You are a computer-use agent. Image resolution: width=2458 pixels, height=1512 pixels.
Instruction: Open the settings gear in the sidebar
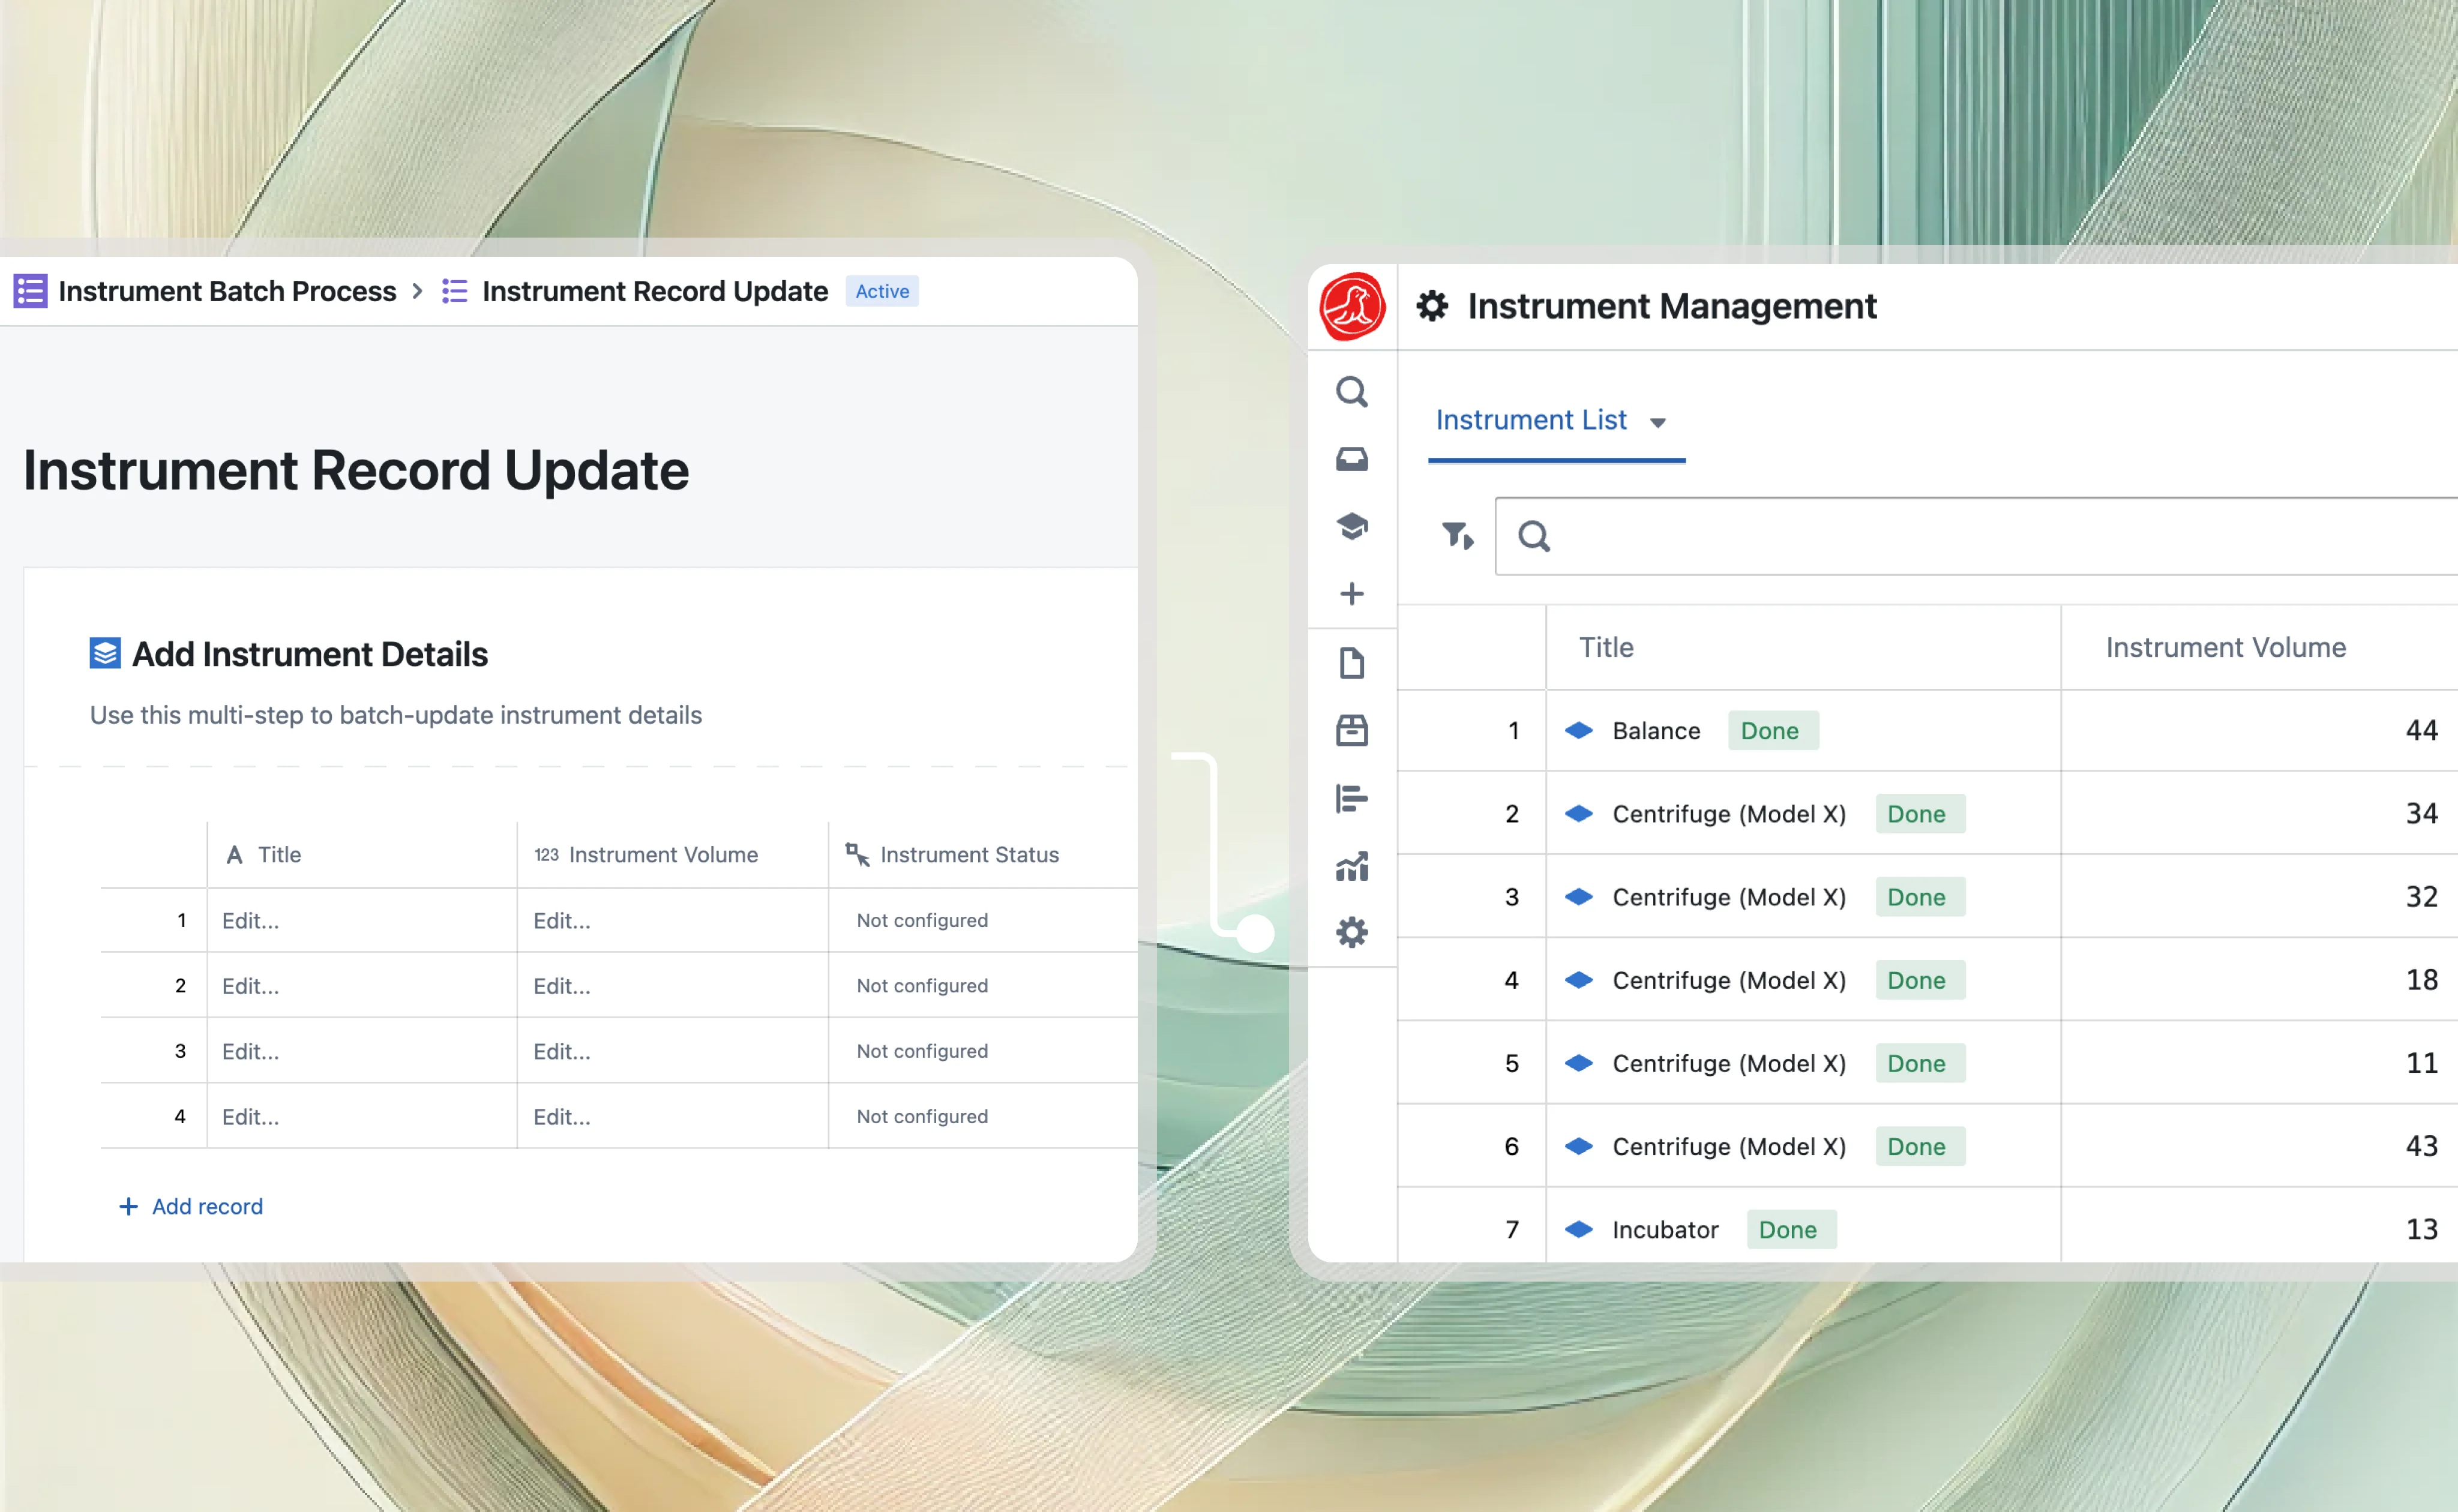[1352, 933]
